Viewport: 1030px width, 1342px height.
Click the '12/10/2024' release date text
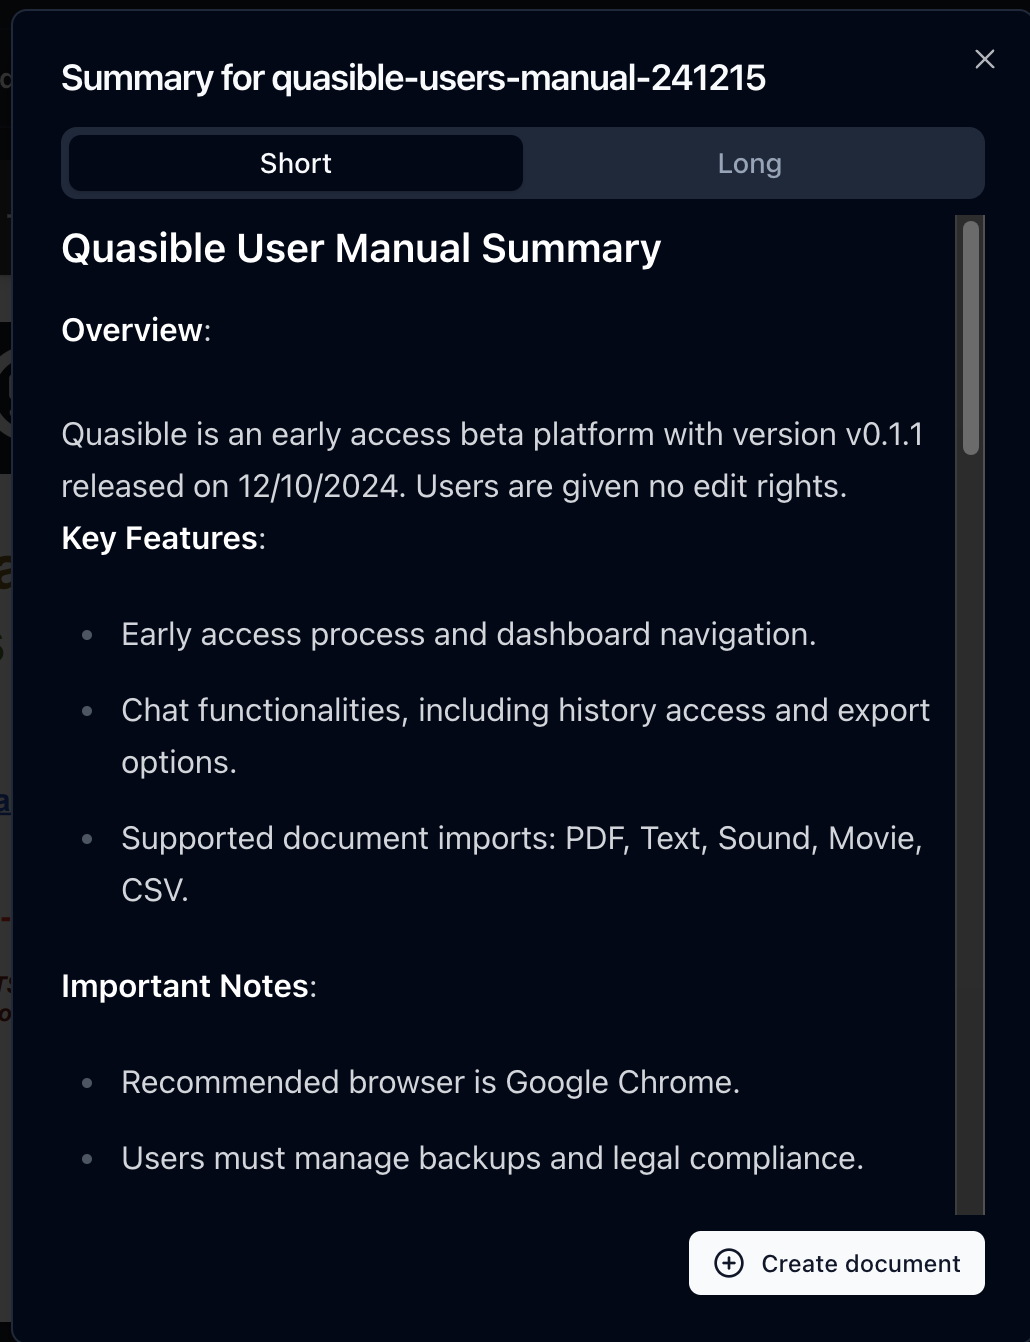click(x=320, y=487)
